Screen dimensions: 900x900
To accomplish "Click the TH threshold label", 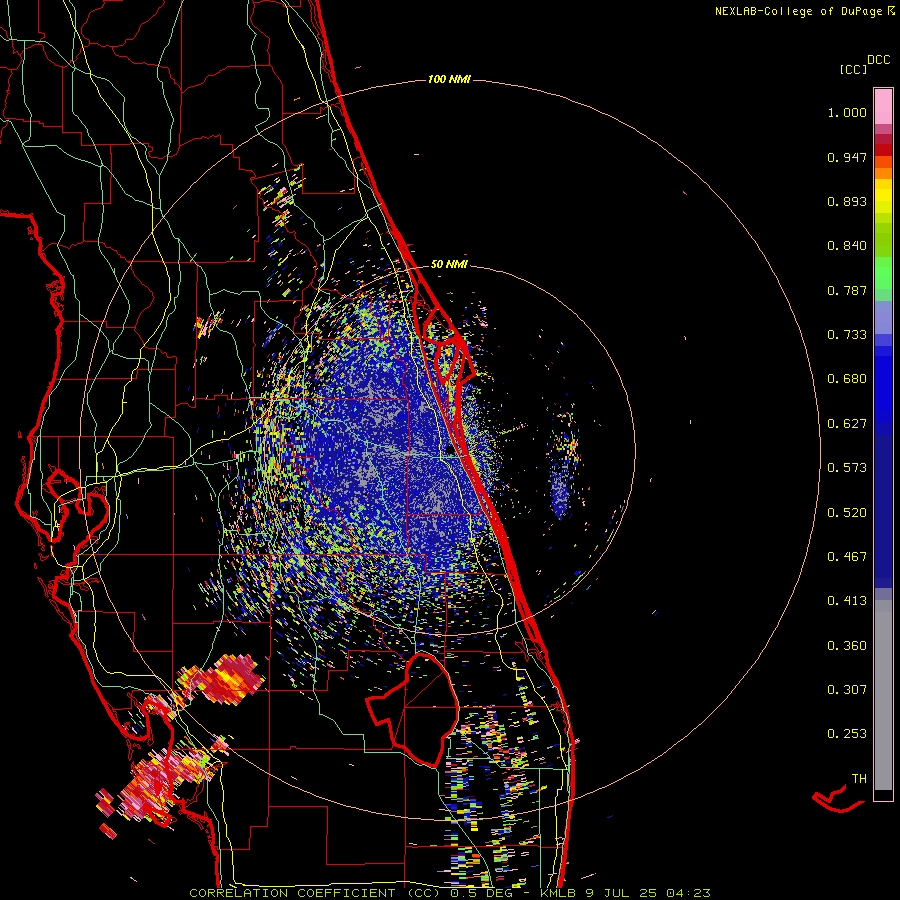I will click(x=859, y=779).
